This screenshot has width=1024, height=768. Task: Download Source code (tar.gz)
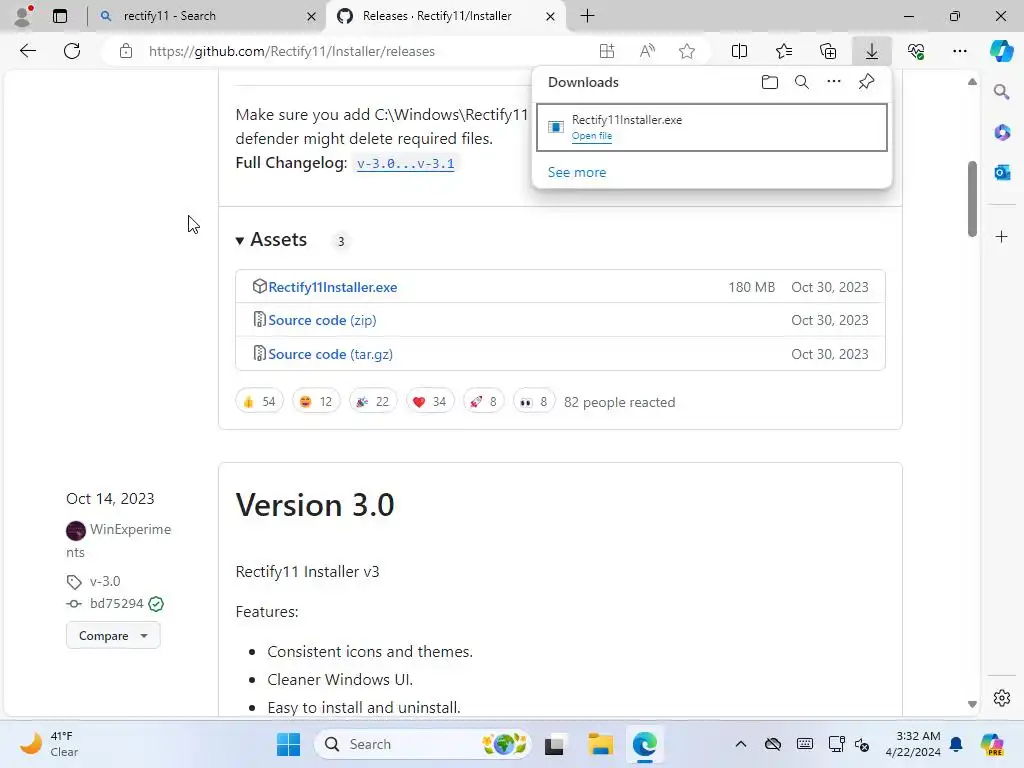pyautogui.click(x=330, y=354)
